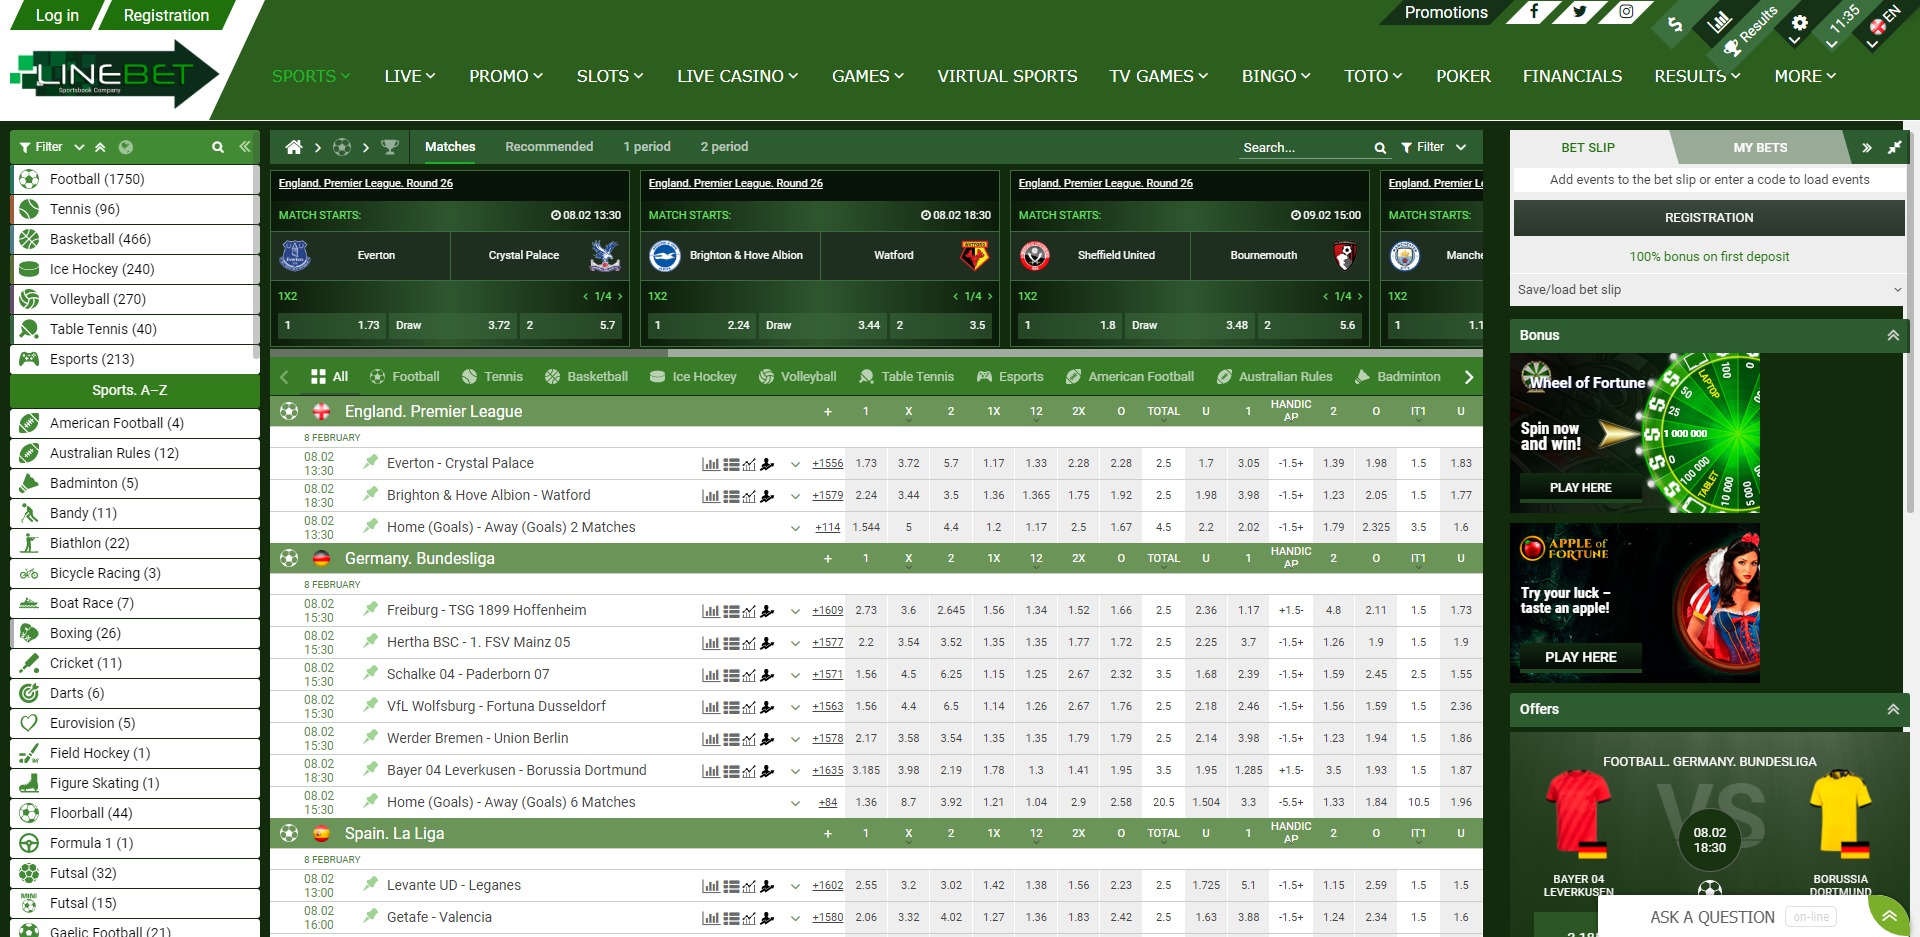Screen dimensions: 1920x937
Task: Click the Registration button at top
Action: pyautogui.click(x=166, y=15)
